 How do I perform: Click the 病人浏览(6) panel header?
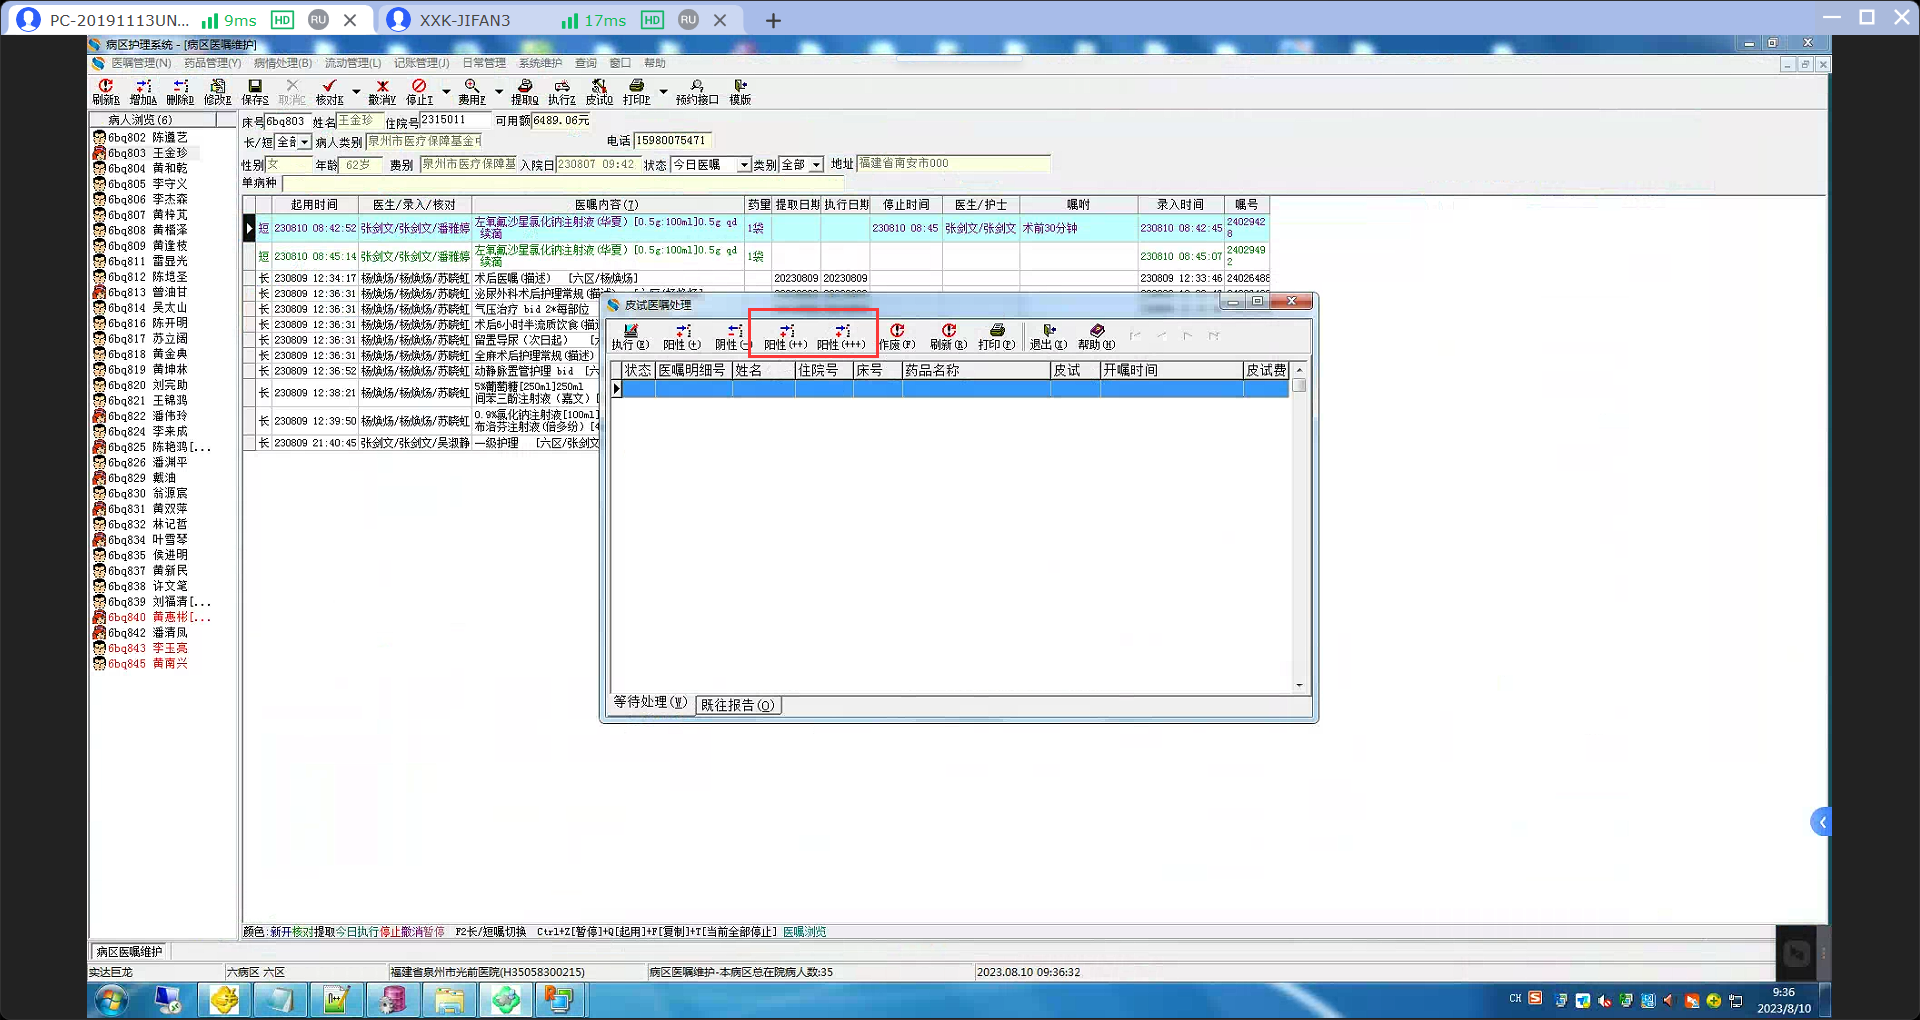click(x=140, y=120)
